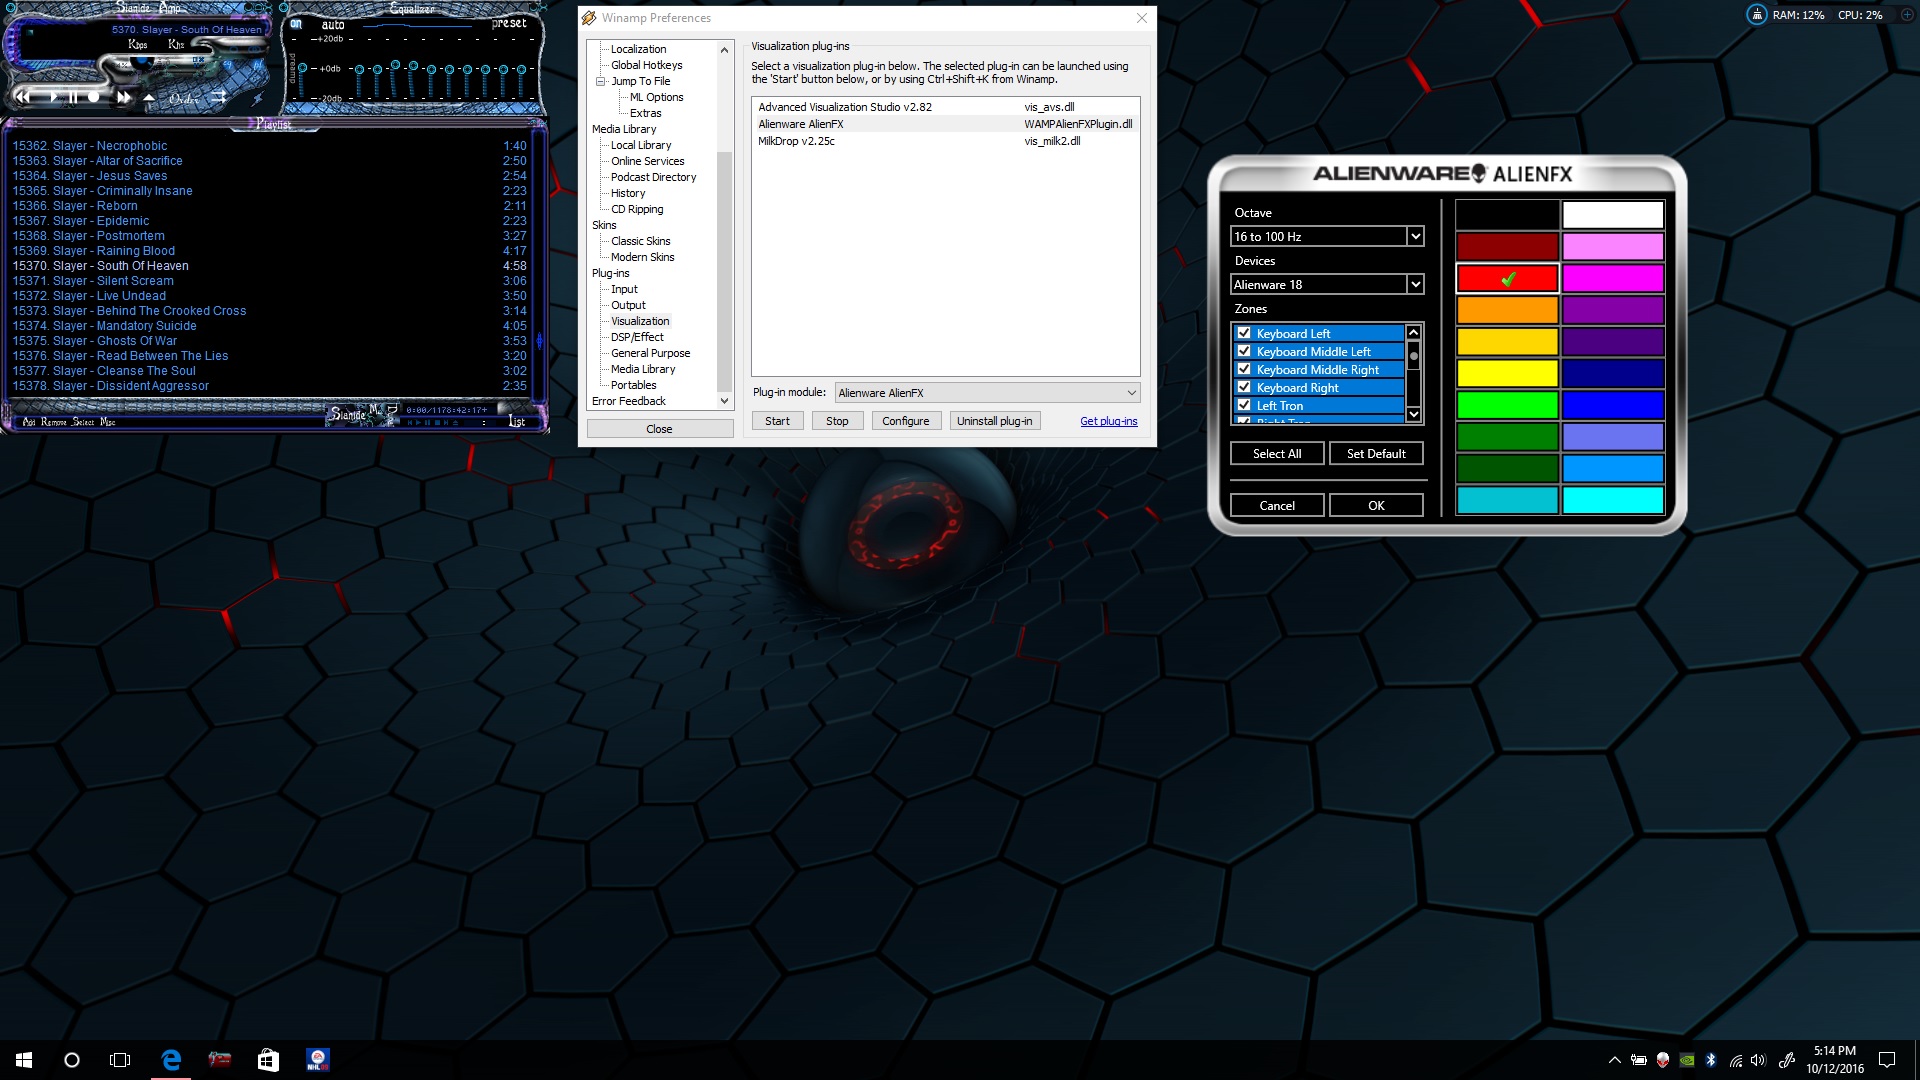Image resolution: width=1920 pixels, height=1080 pixels.
Task: Open the Devices dropdown in AlienFX
Action: (1327, 285)
